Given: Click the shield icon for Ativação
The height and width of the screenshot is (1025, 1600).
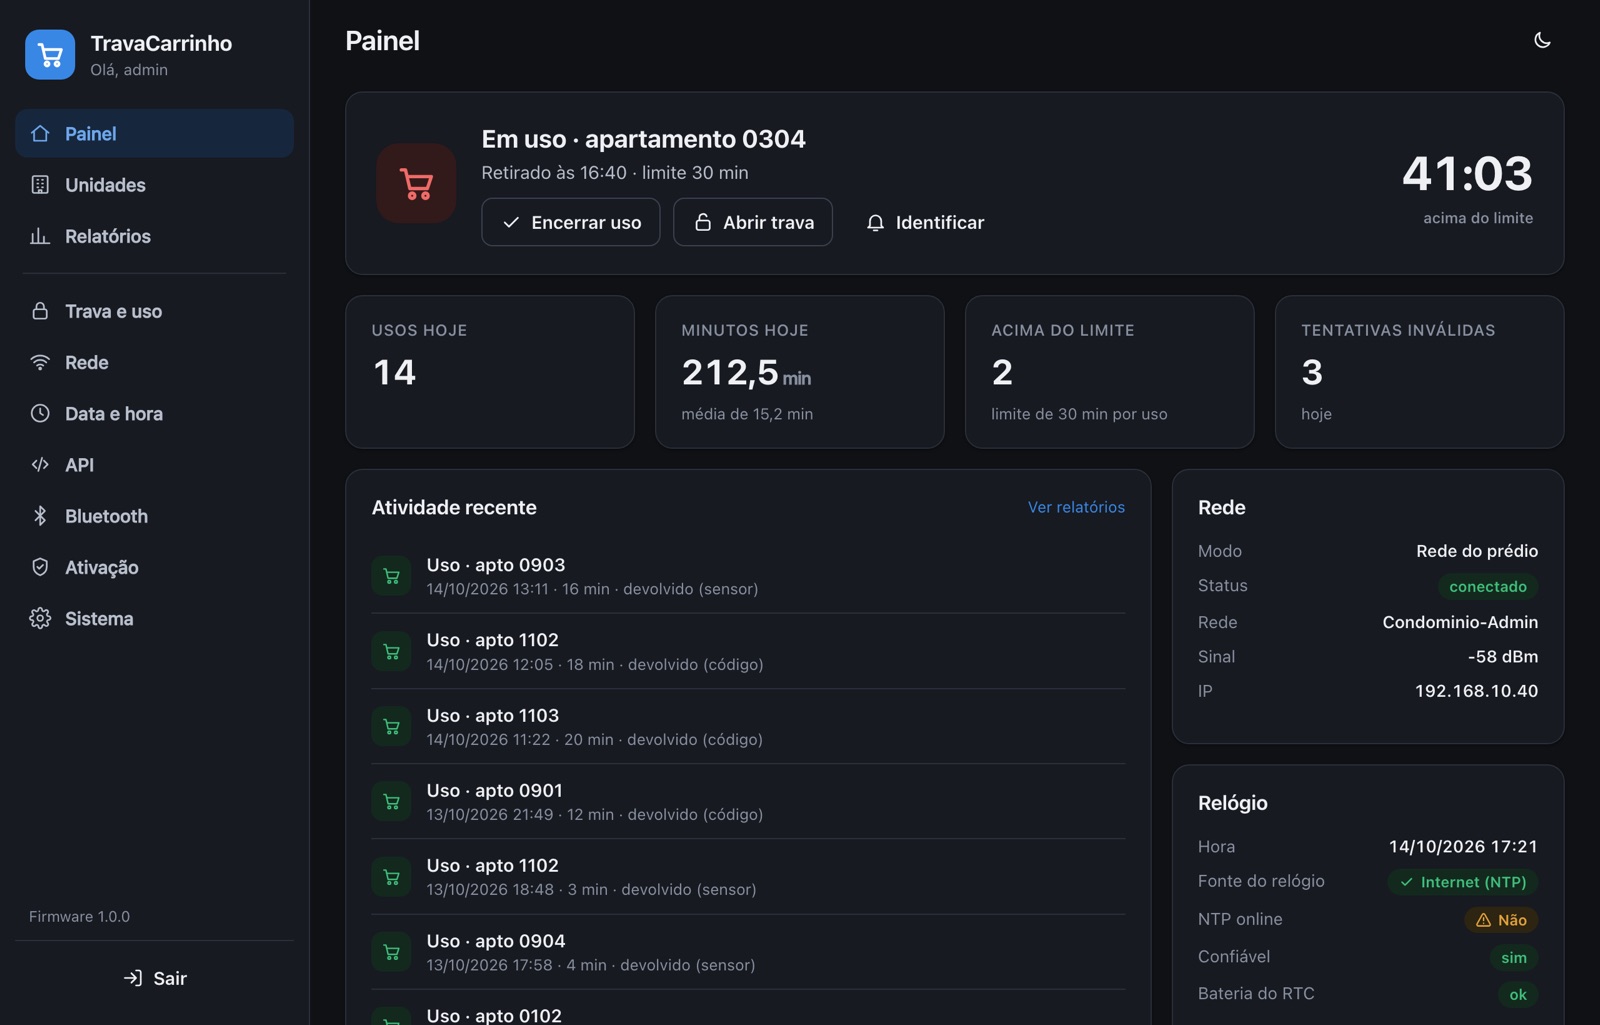Looking at the screenshot, I should [x=40, y=567].
